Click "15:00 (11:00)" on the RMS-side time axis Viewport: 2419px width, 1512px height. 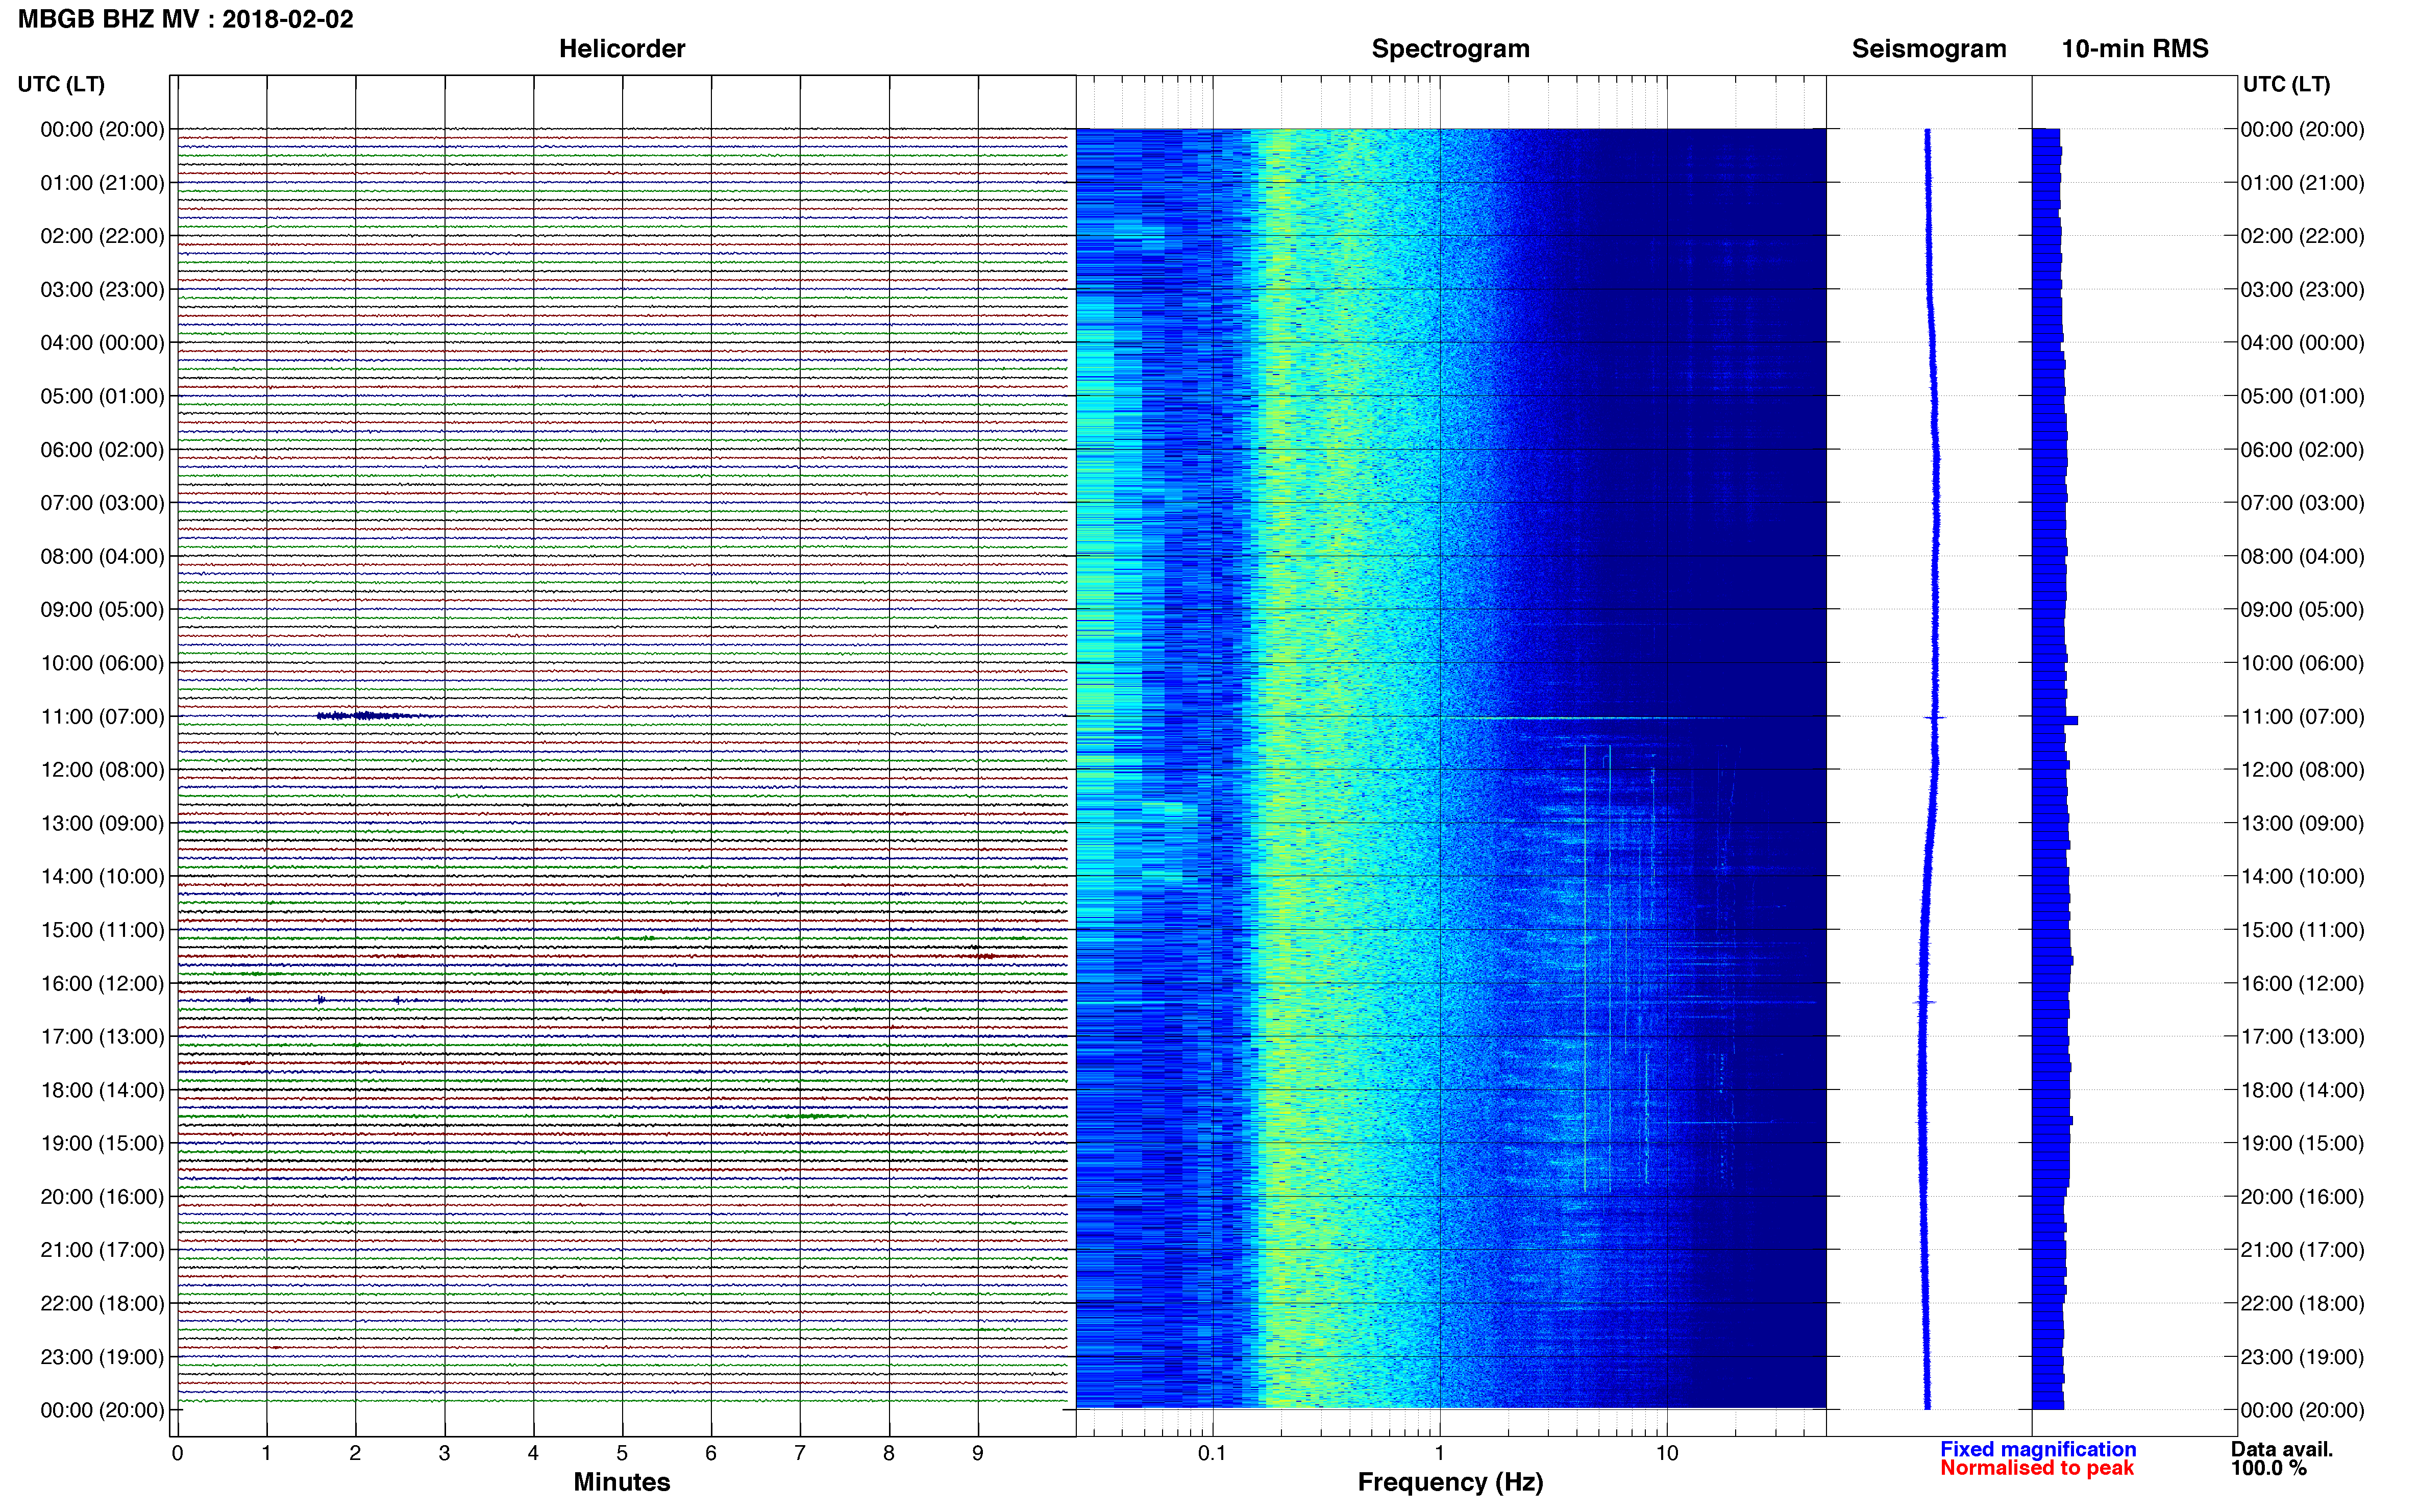click(2302, 930)
